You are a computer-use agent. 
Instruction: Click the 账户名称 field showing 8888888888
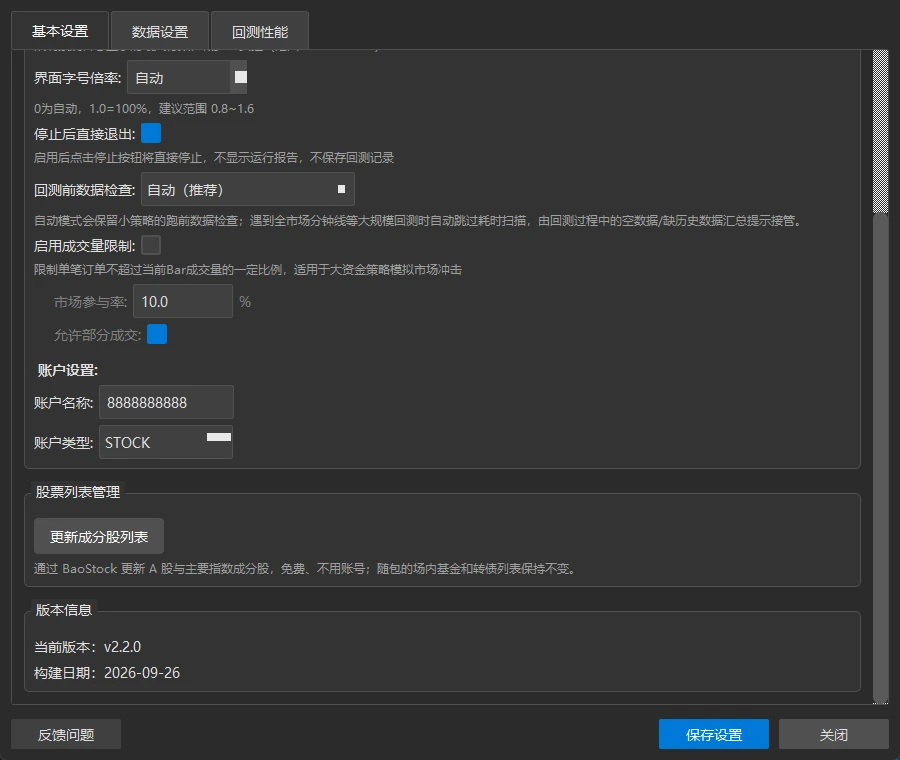coord(166,402)
